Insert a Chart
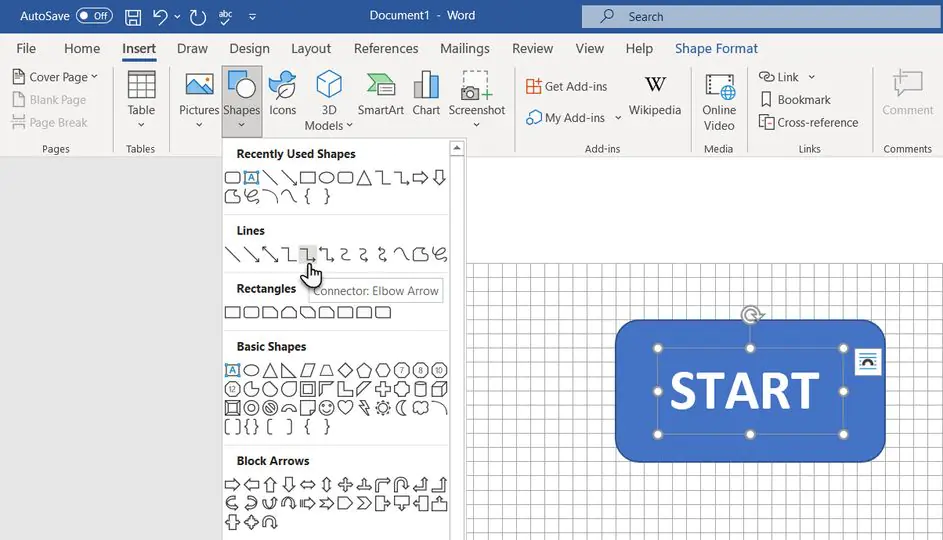Image resolution: width=943 pixels, height=540 pixels. pos(426,94)
